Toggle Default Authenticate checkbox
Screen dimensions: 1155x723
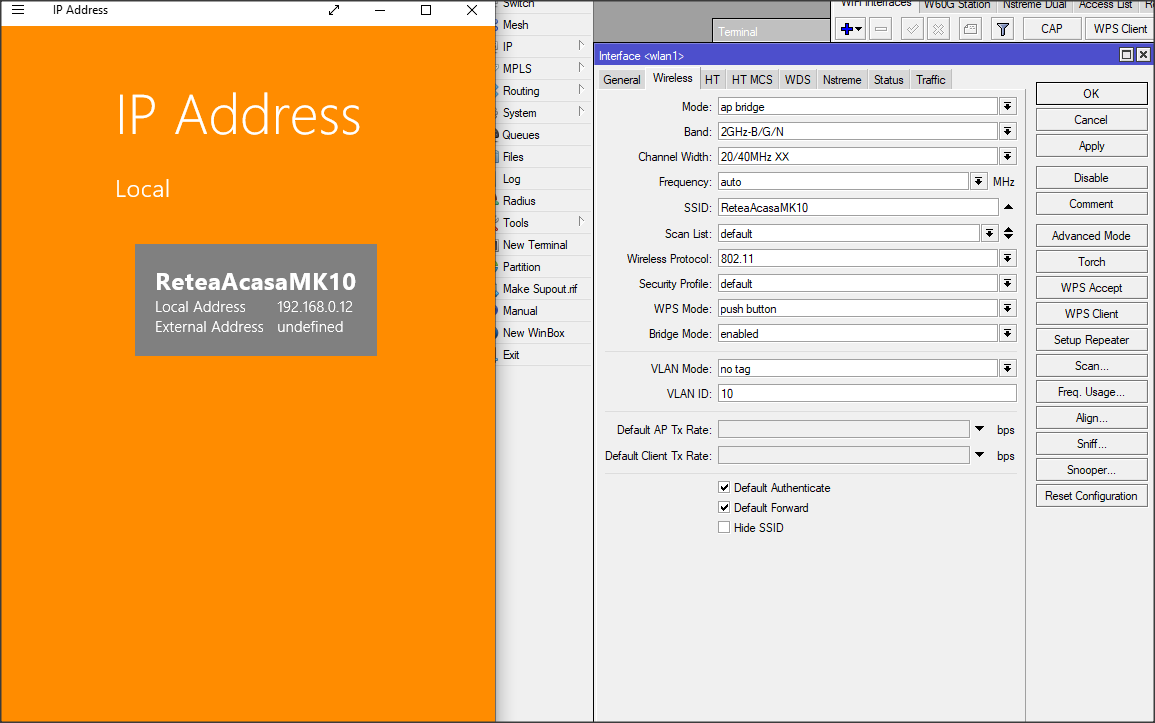(724, 487)
